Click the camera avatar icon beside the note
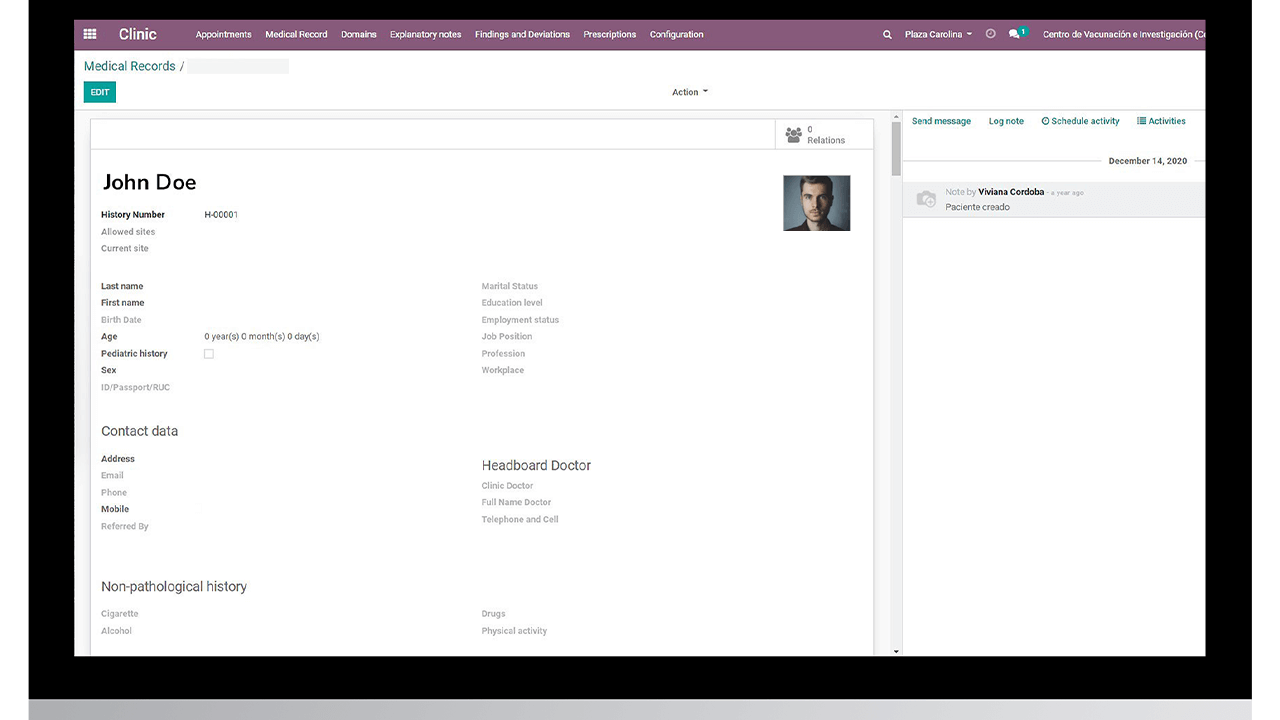The height and width of the screenshot is (720, 1280). (926, 199)
